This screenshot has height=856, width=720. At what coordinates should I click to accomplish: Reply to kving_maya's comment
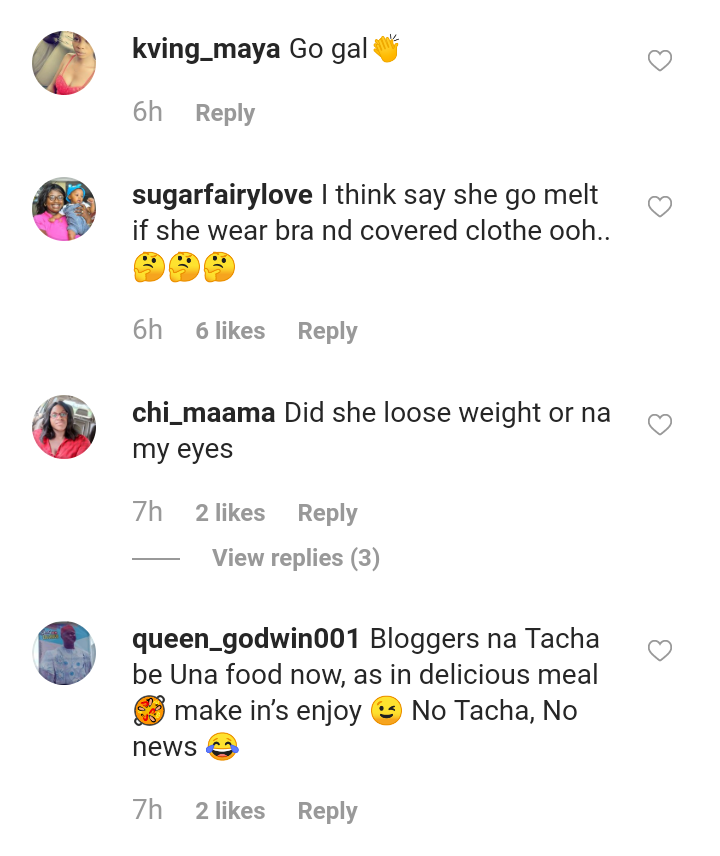[225, 113]
